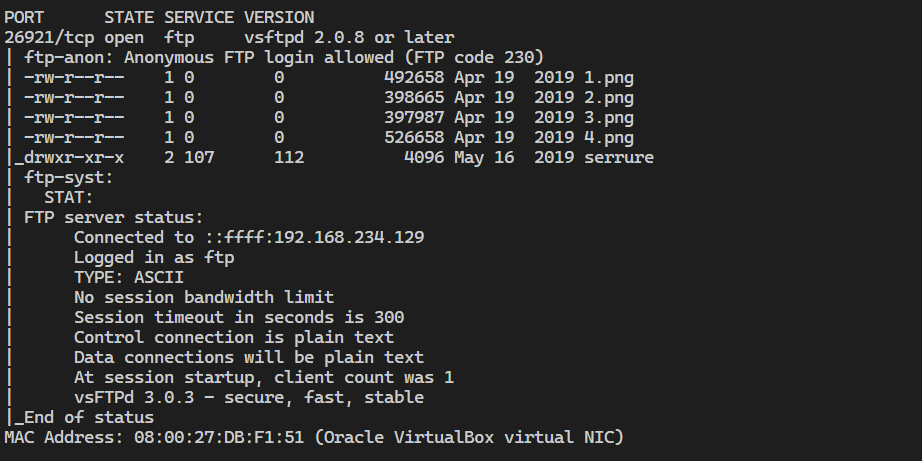Screen dimensions: 922x461
Task: Click the 'Oracle VirtualBox virtual NIC' text
Action: (x=469, y=437)
